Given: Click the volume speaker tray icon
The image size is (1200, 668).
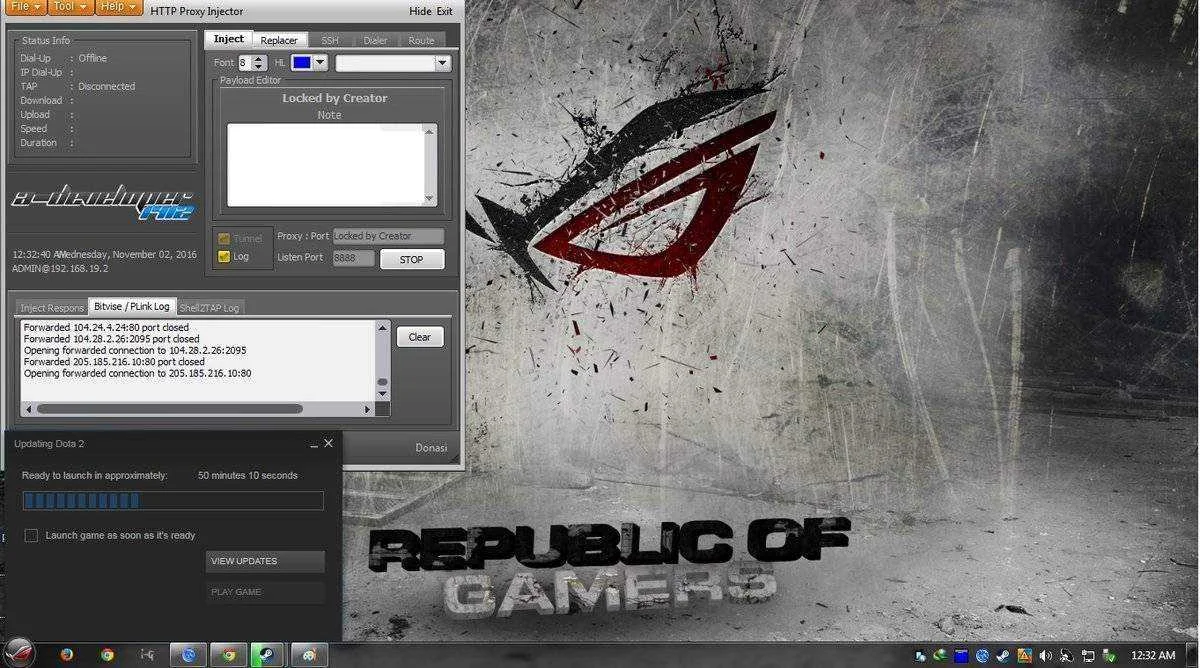Looking at the screenshot, I should (x=1045, y=656).
